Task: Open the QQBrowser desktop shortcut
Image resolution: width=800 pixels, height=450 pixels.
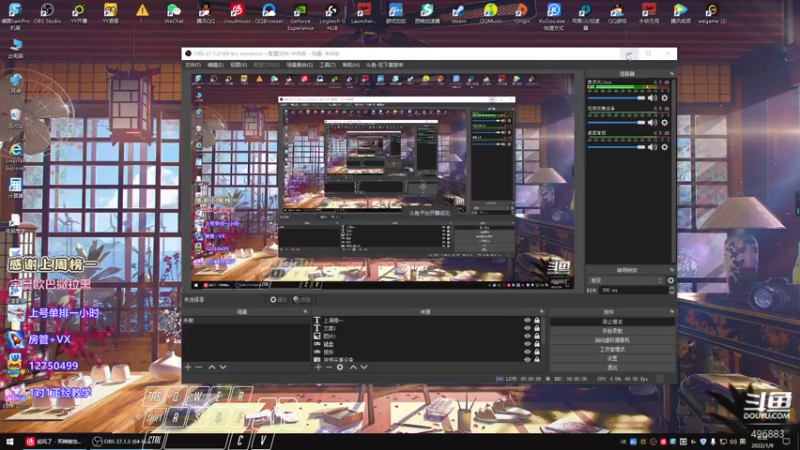Action: point(268,14)
